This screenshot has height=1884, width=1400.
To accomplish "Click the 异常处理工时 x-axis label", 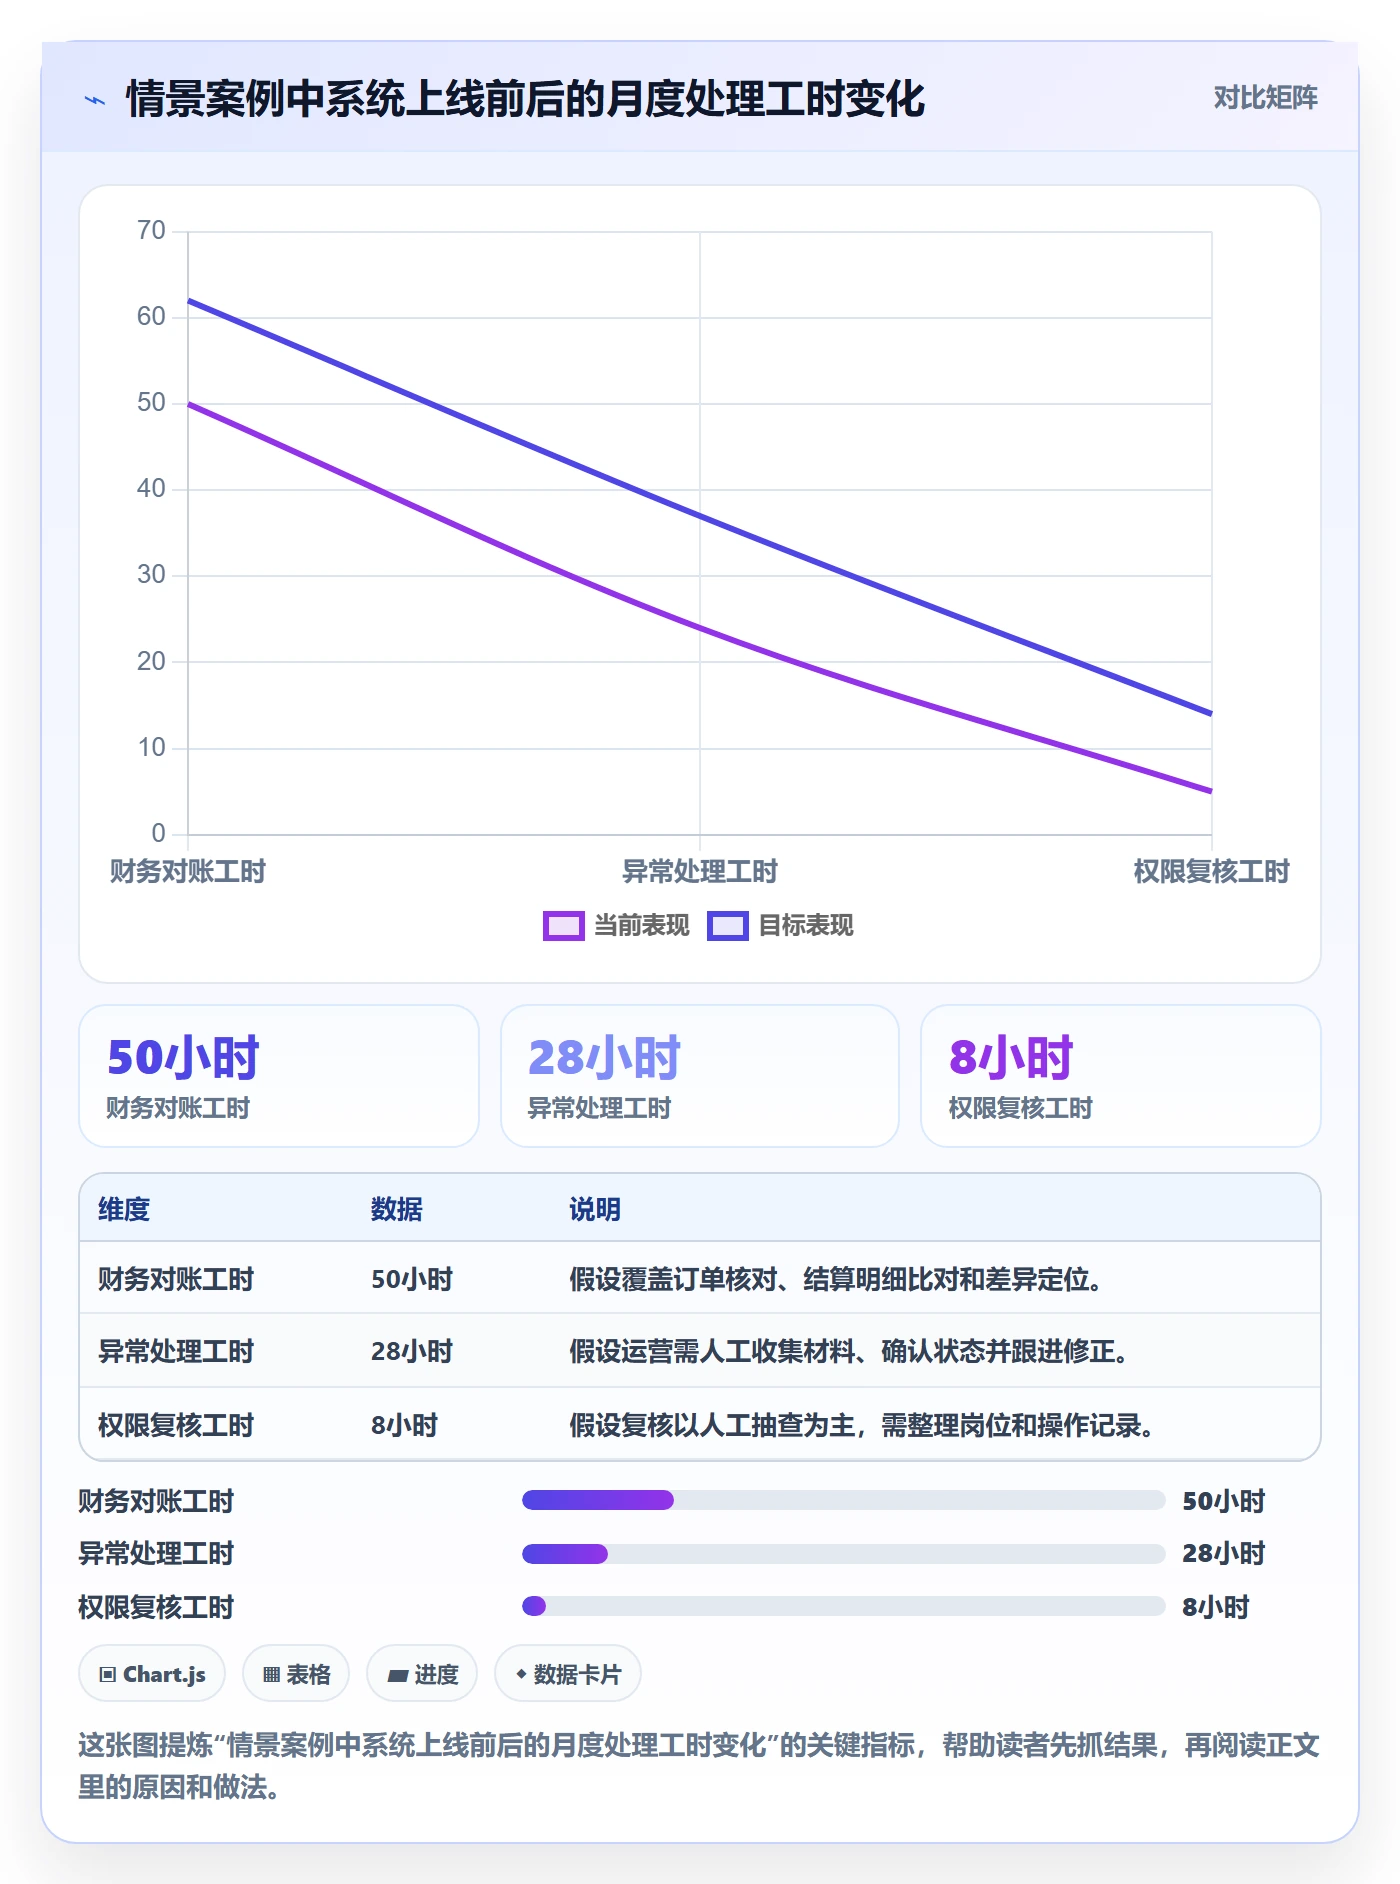I will (700, 871).
